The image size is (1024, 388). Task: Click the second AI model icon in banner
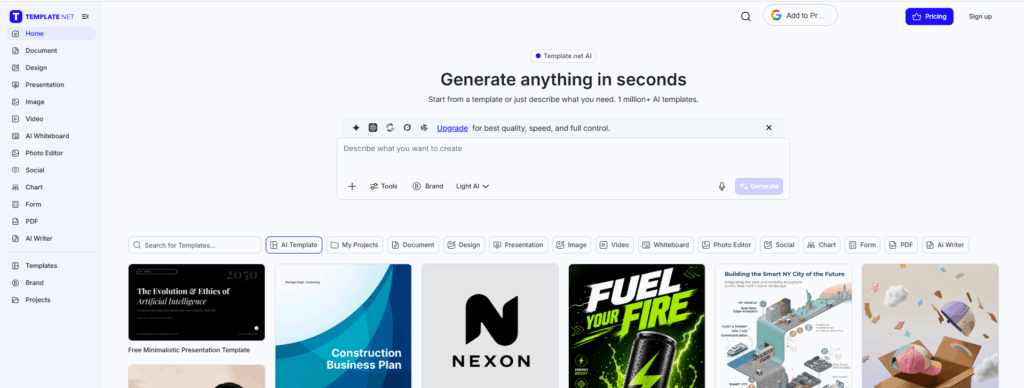(373, 128)
